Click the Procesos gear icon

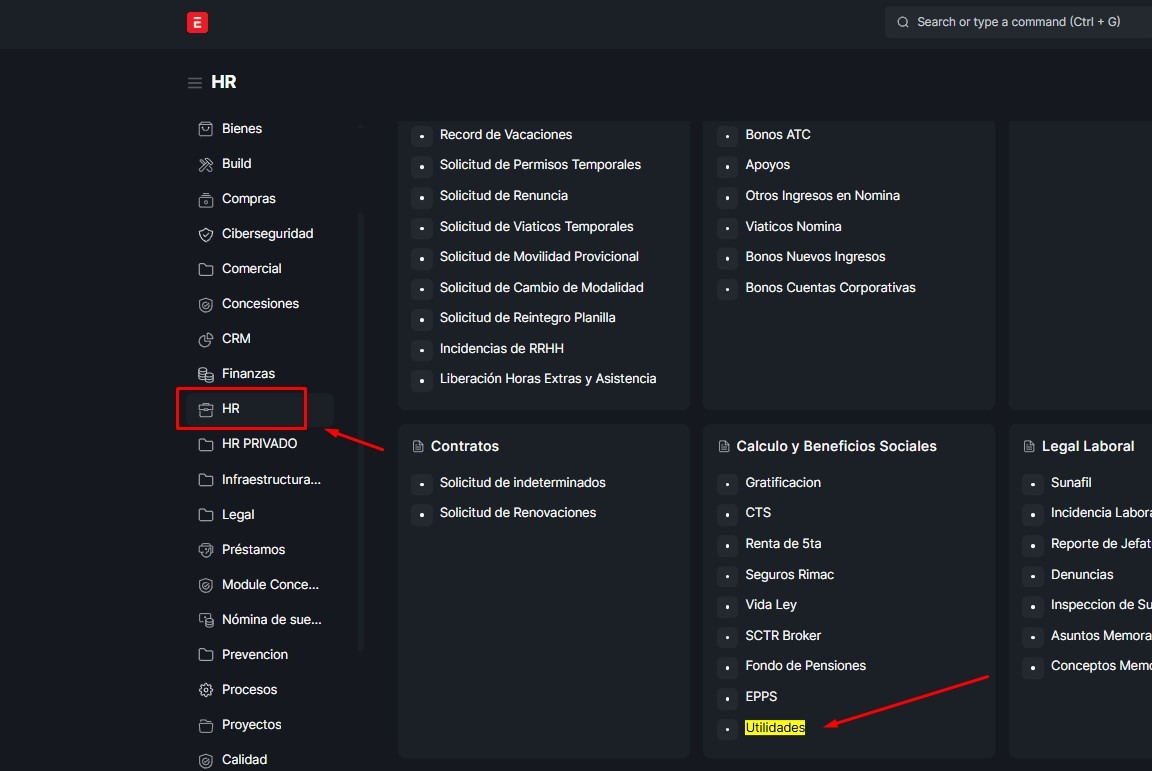[x=206, y=690]
